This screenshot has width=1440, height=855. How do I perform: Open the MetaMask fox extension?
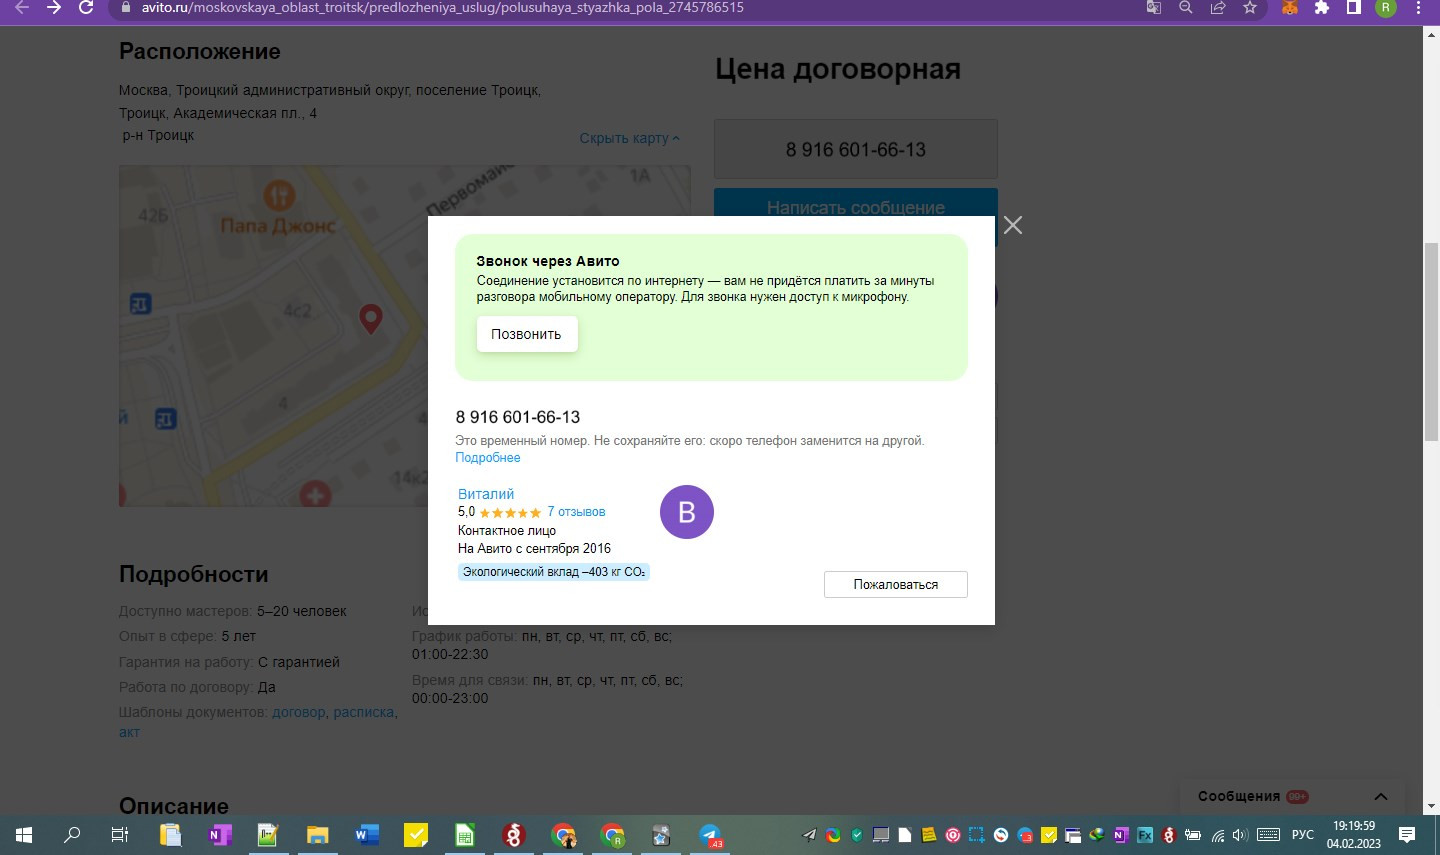1290,7
